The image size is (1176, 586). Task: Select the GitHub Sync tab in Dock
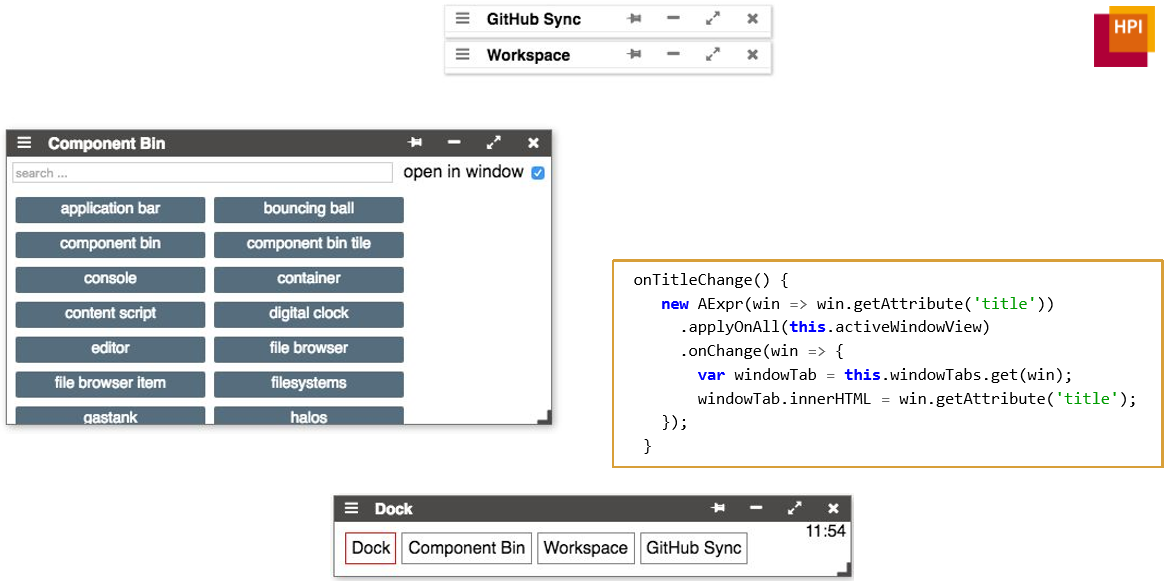click(x=693, y=548)
